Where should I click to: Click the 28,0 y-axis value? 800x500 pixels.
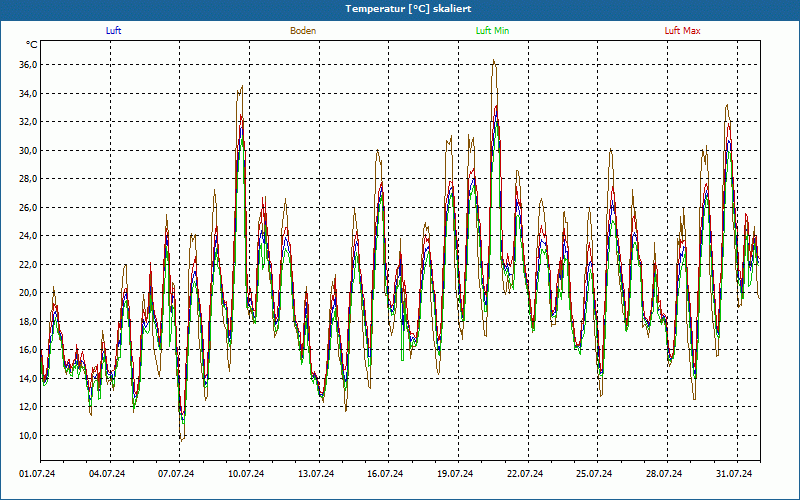(29, 179)
